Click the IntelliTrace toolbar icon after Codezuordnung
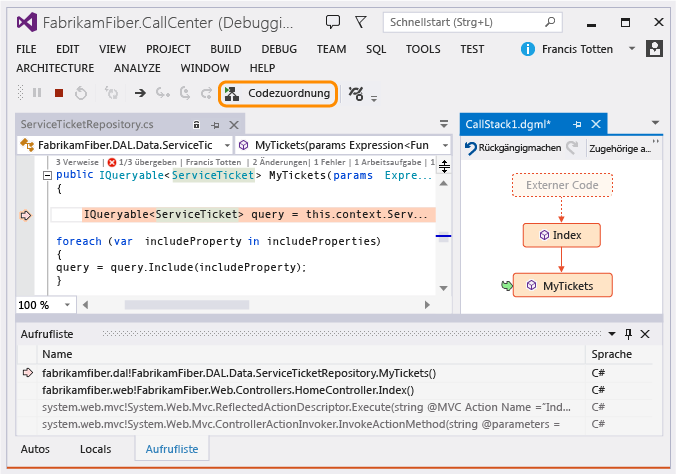Image resolution: width=676 pixels, height=474 pixels. pos(356,93)
